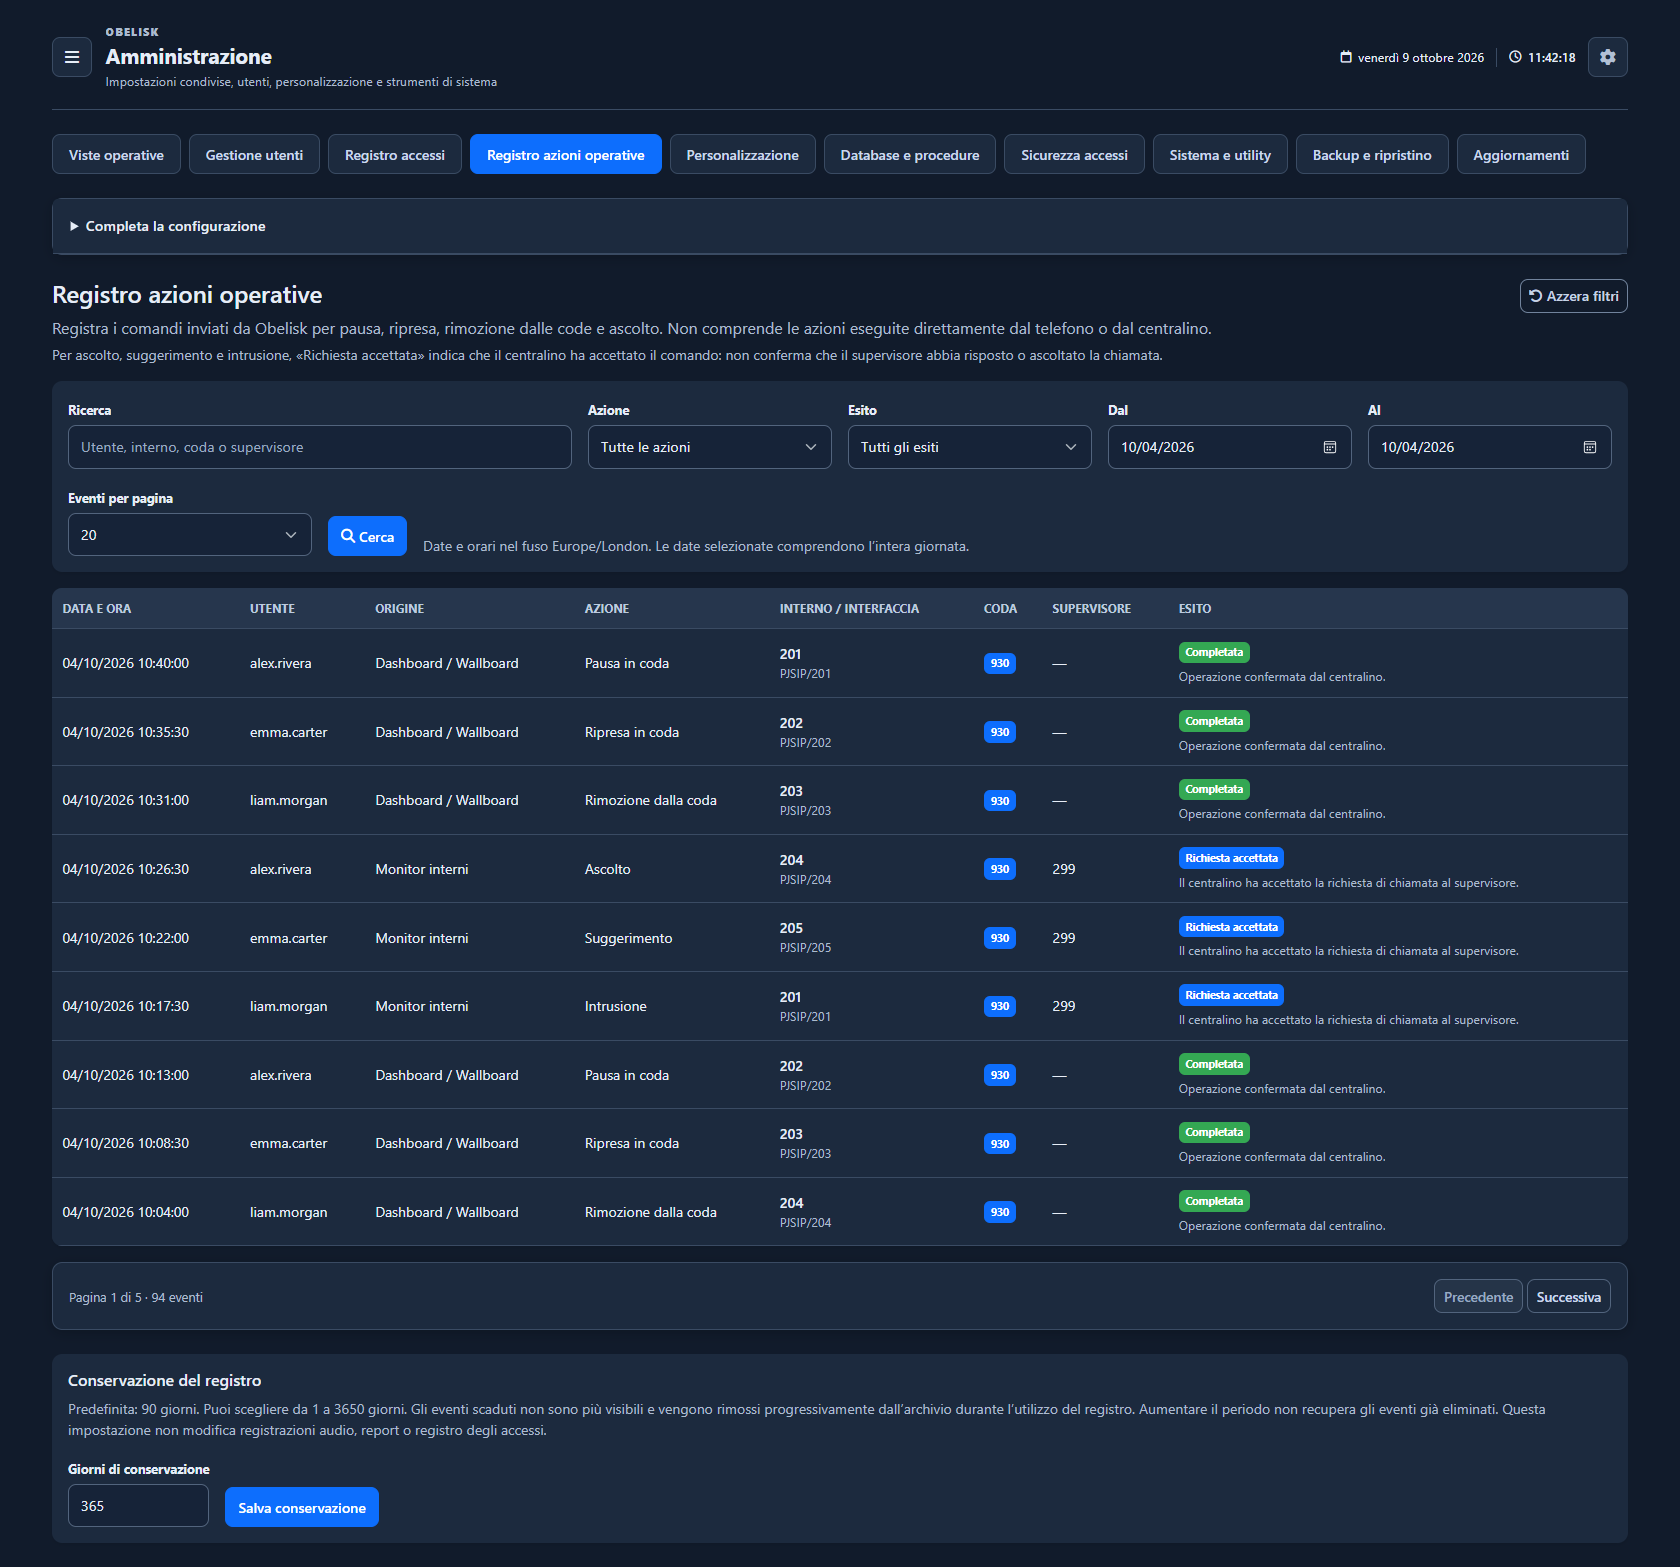This screenshot has height=1567, width=1680.
Task: Open the Personalizzazione tab
Action: [743, 154]
